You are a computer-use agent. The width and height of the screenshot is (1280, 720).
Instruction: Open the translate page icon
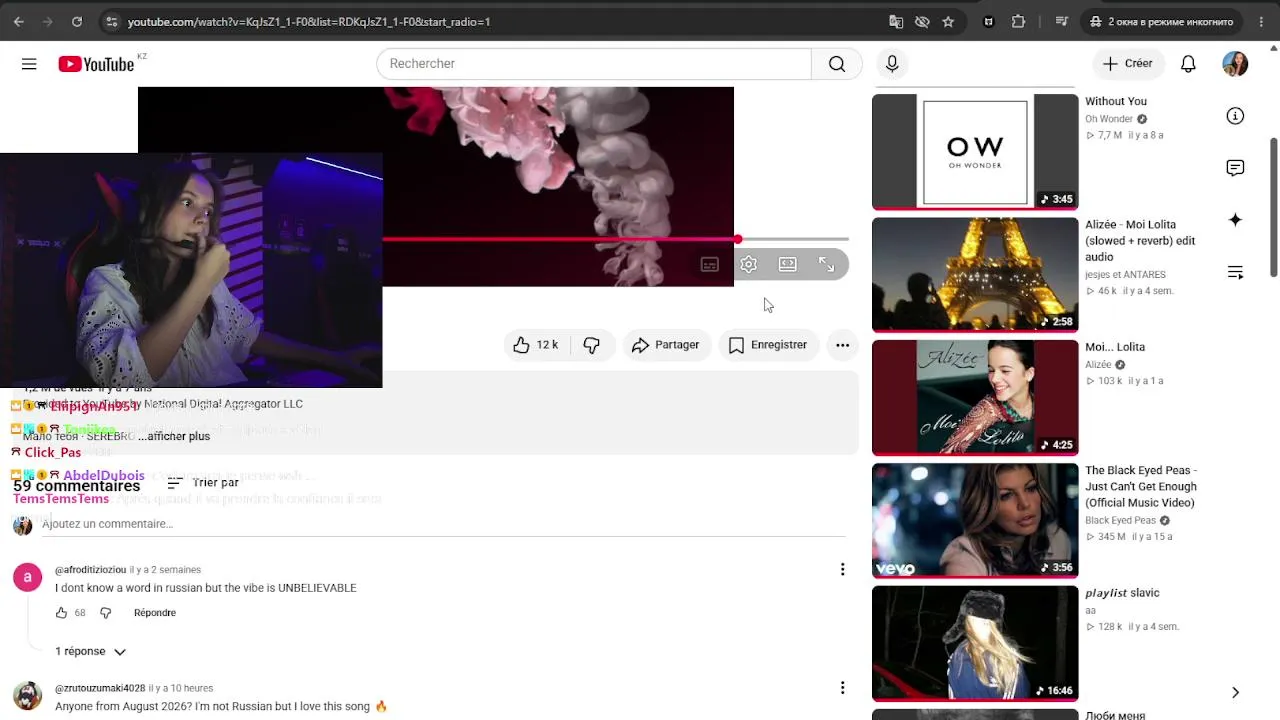[x=896, y=21]
